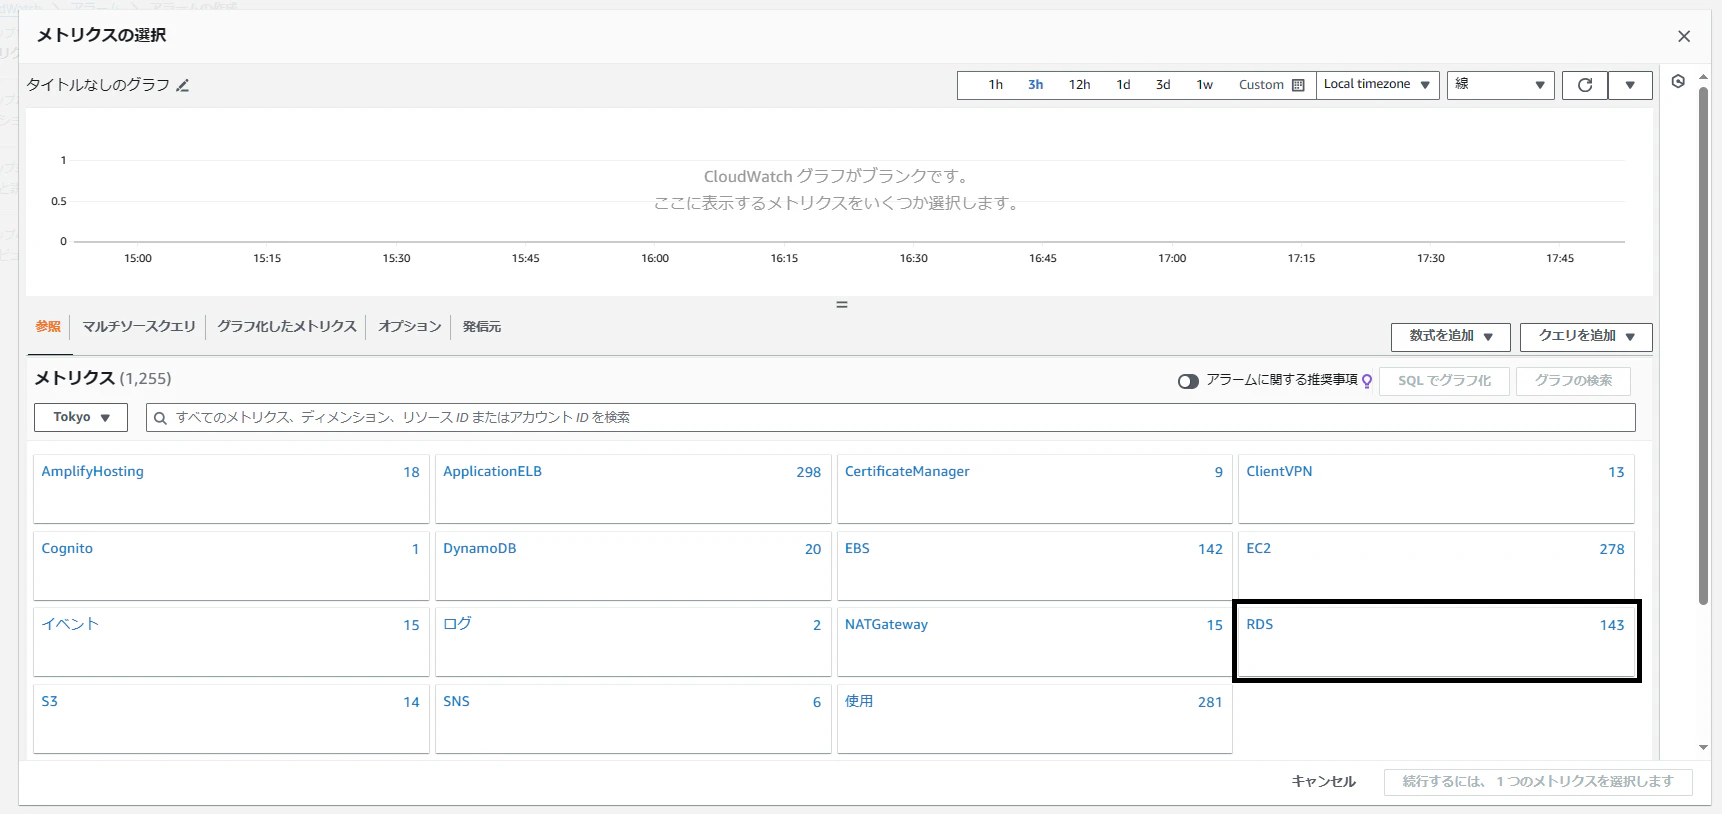1722x814 pixels.
Task: Switch to the 発信元 tab
Action: tap(482, 326)
